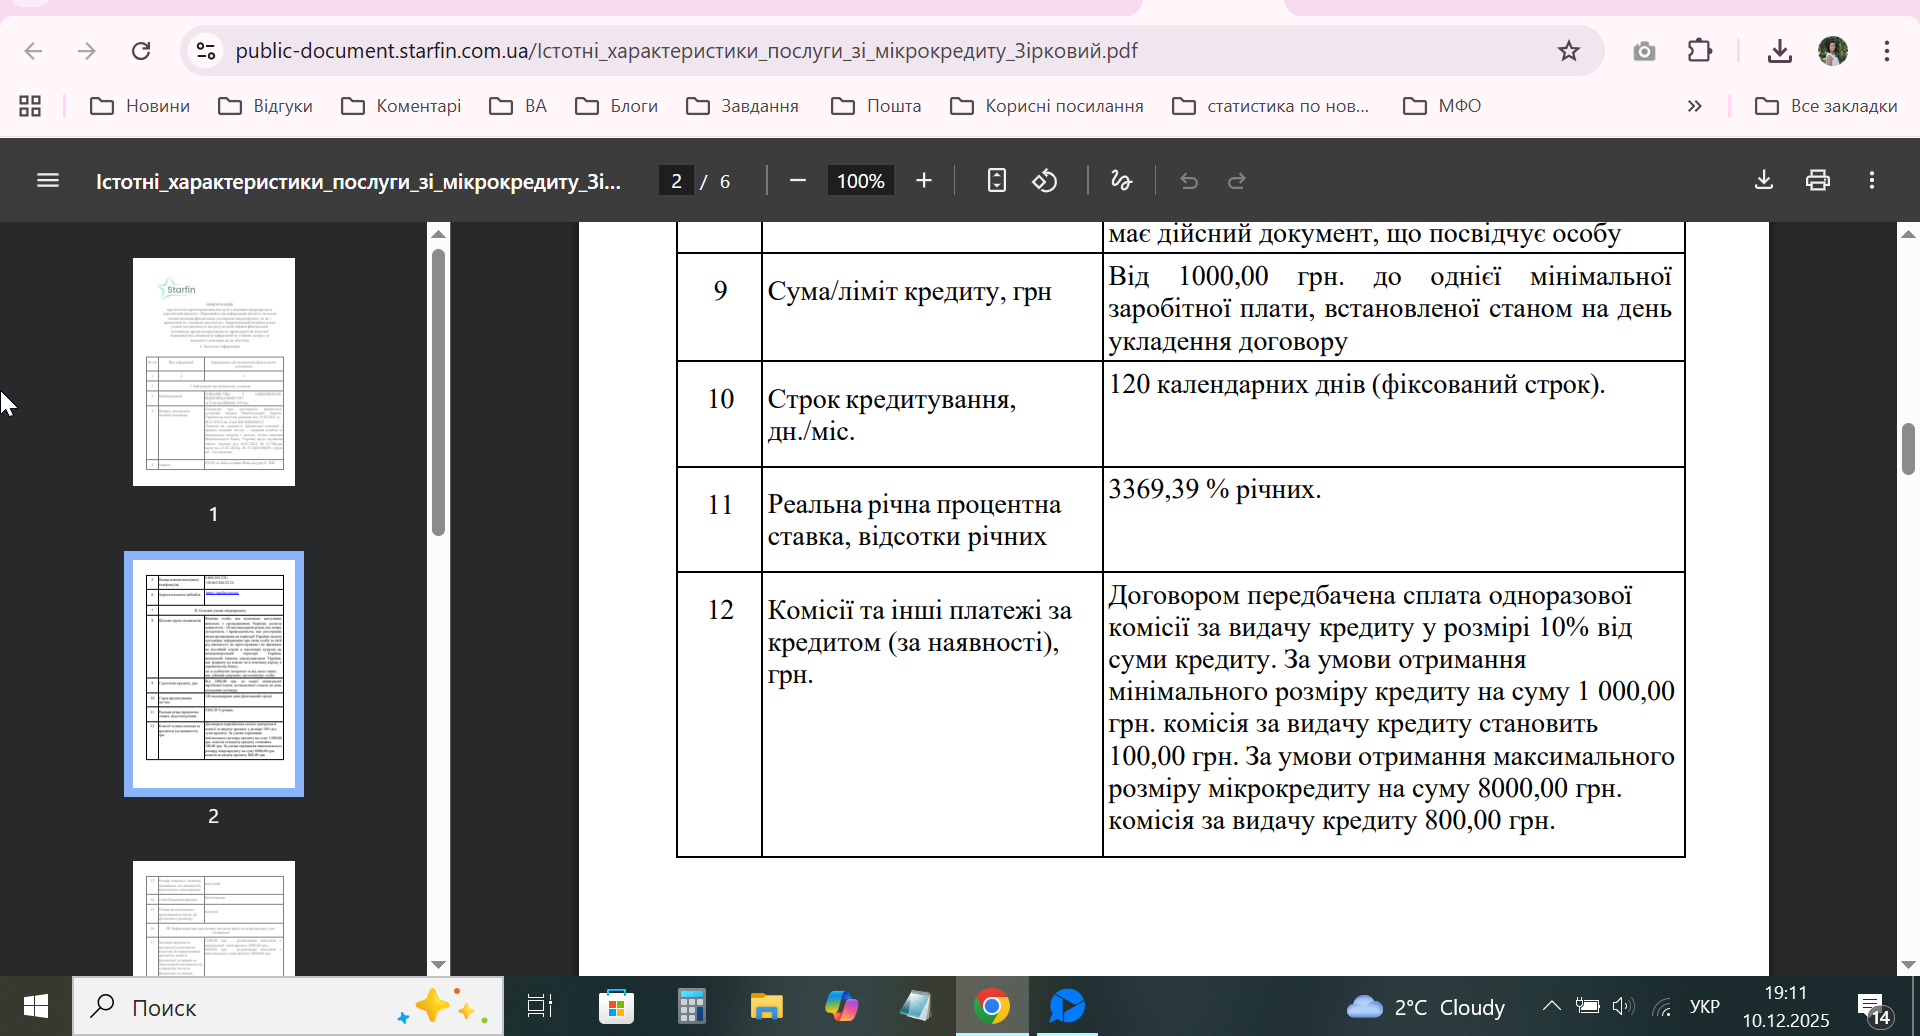The width and height of the screenshot is (1920, 1036).
Task: Open the Пошта bookmarks folder
Action: (876, 106)
